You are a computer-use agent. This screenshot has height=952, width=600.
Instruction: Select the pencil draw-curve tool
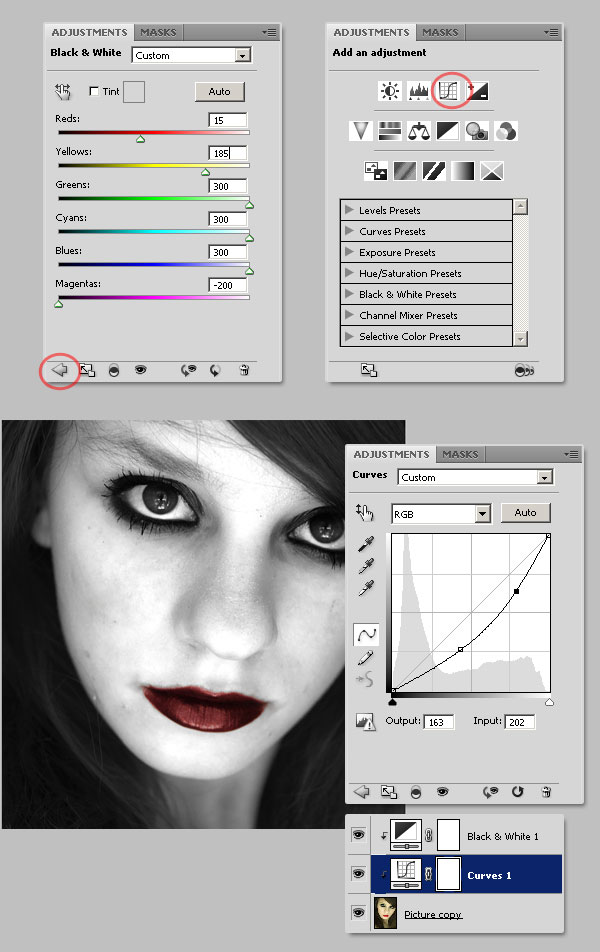pyautogui.click(x=366, y=658)
